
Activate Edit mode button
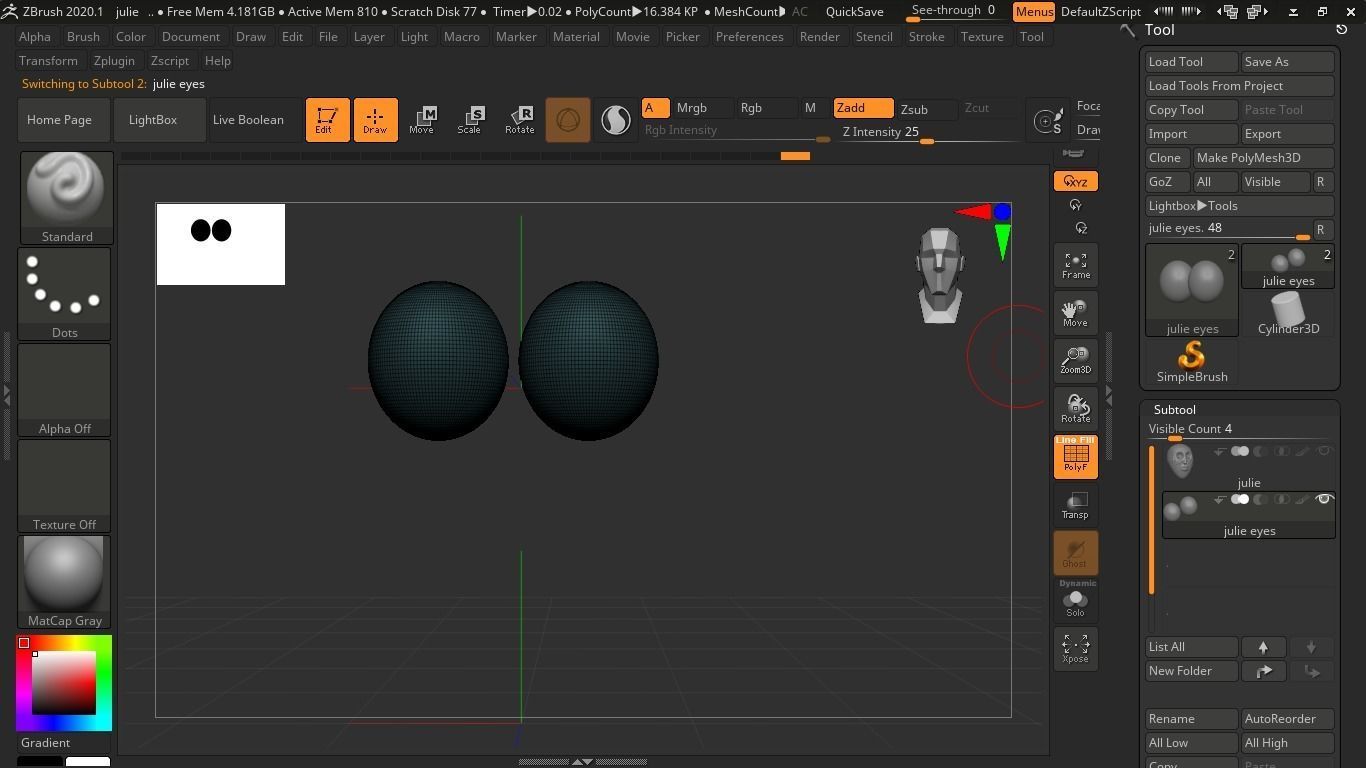(327, 119)
